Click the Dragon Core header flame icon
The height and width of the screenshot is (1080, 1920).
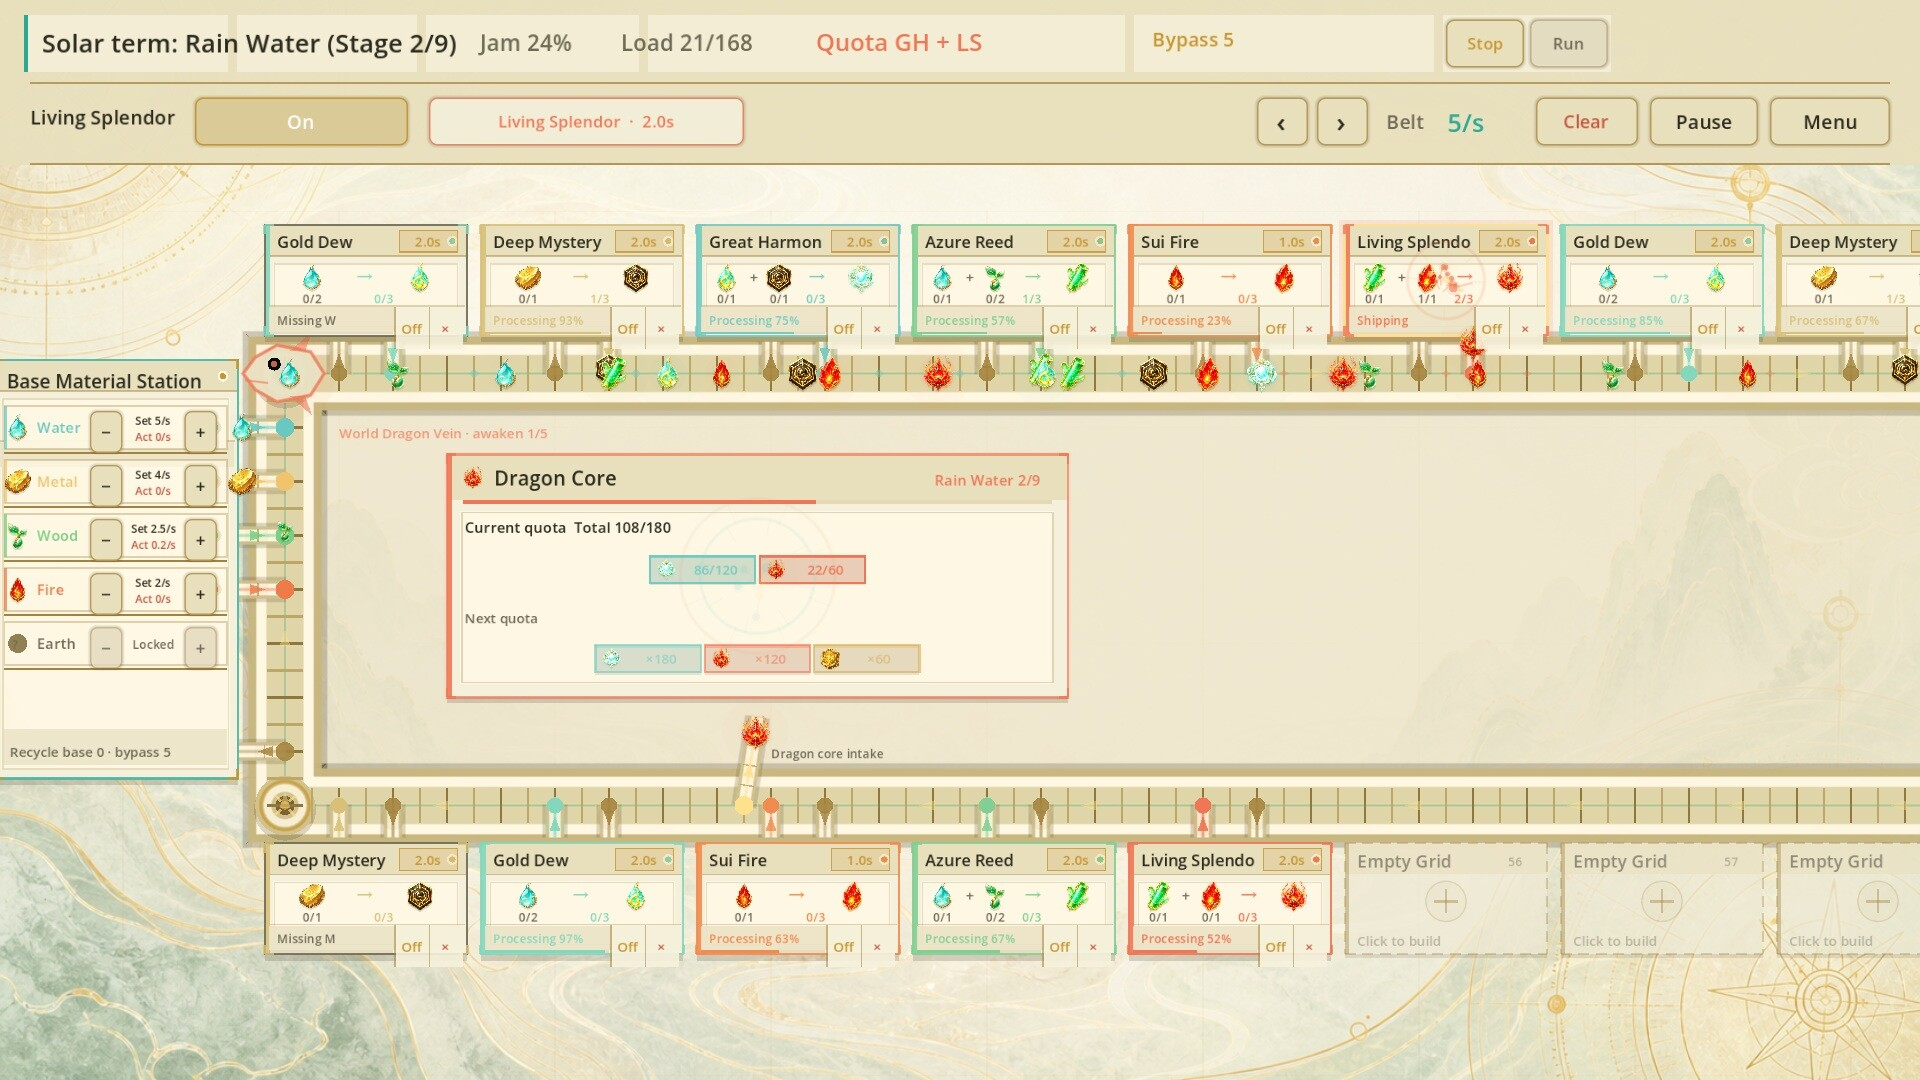473,478
